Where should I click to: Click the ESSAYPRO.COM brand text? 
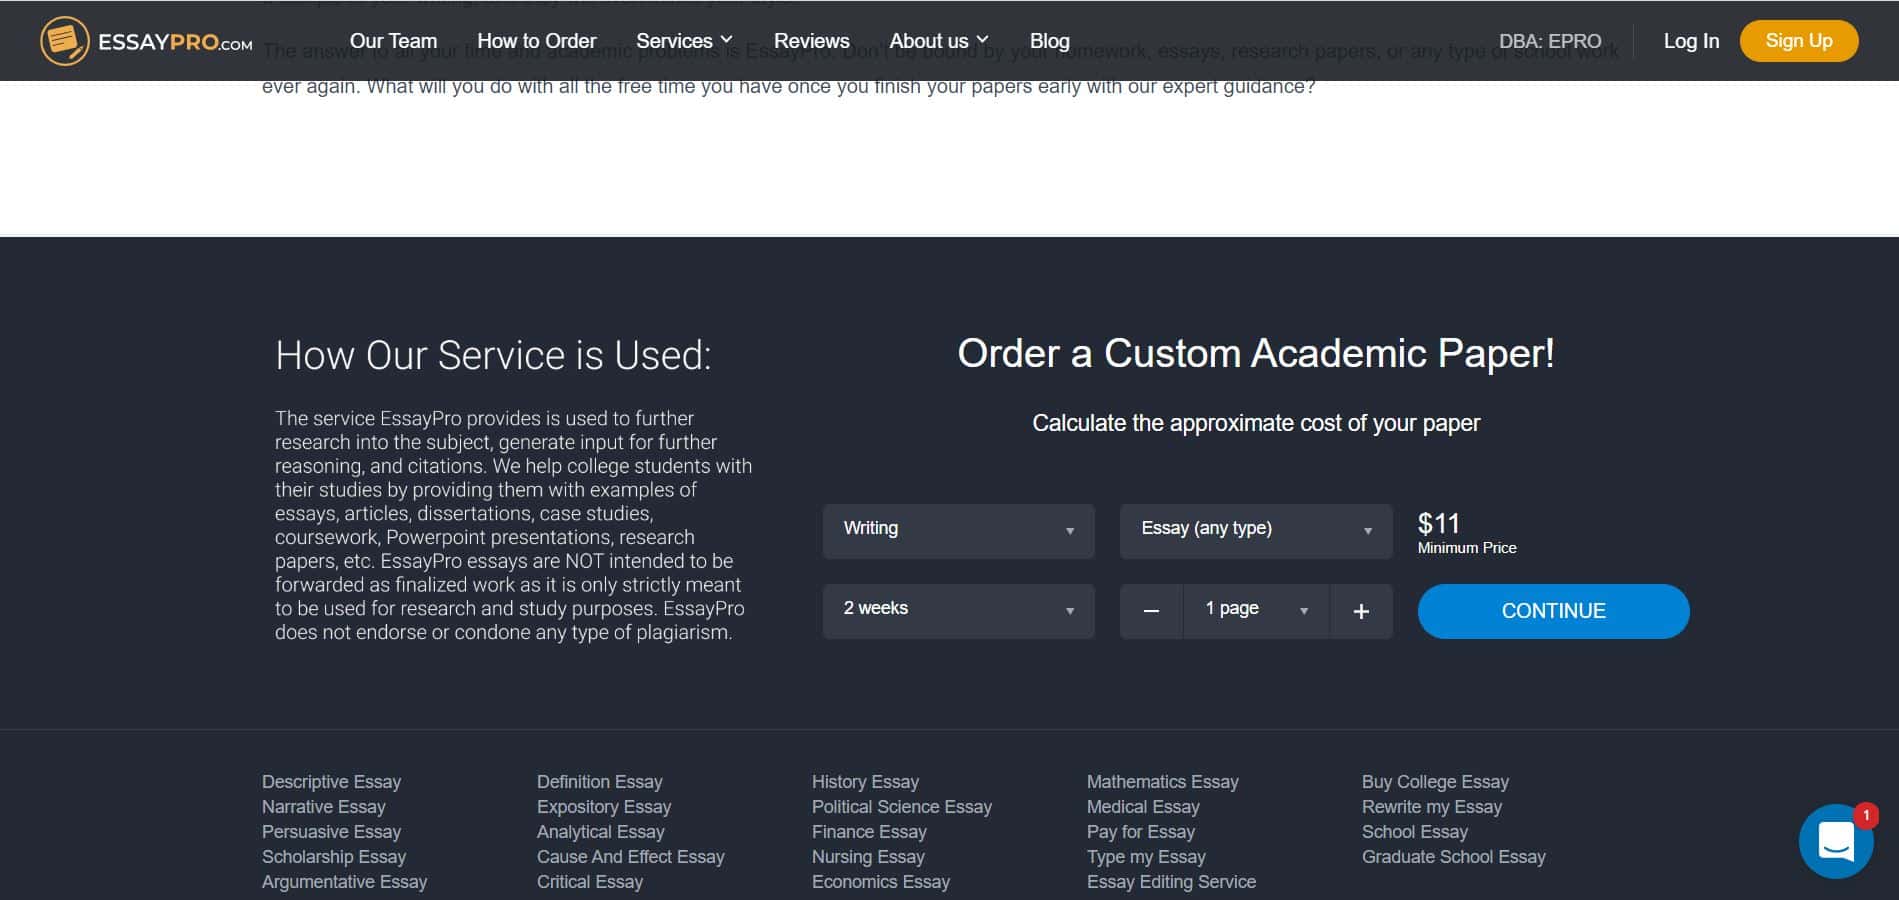(175, 43)
